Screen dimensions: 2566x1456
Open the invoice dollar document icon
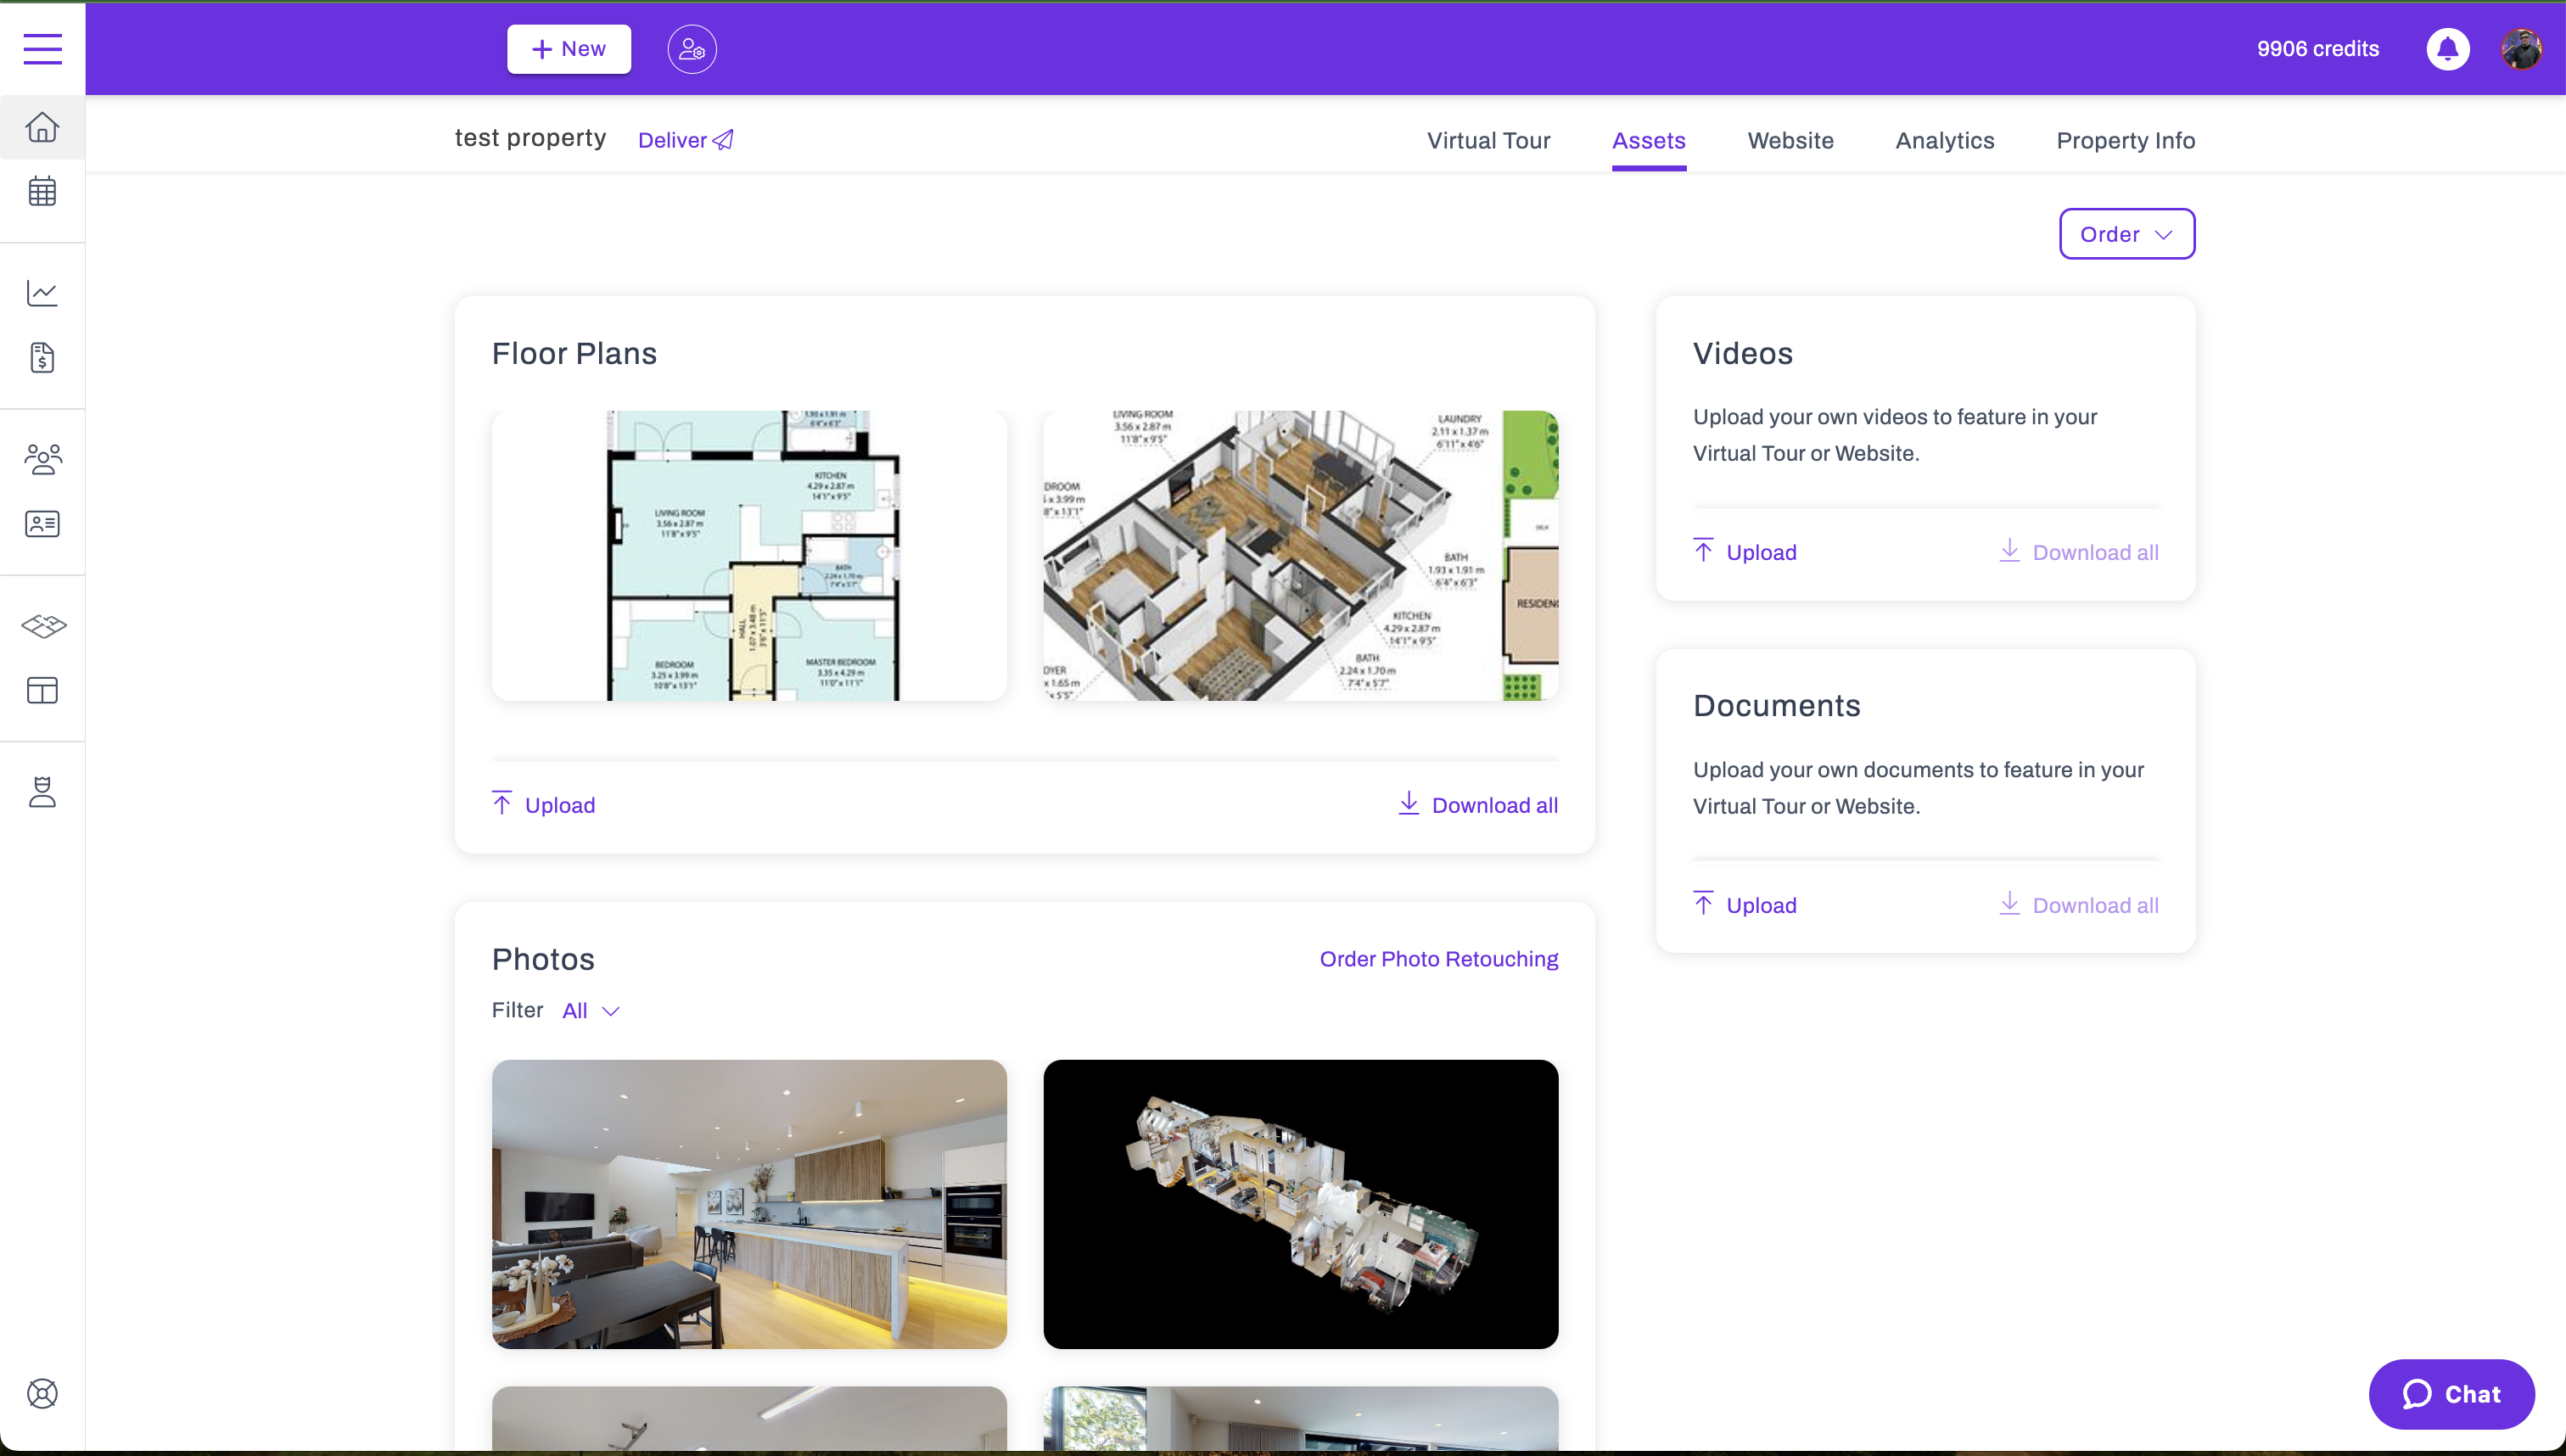(42, 357)
